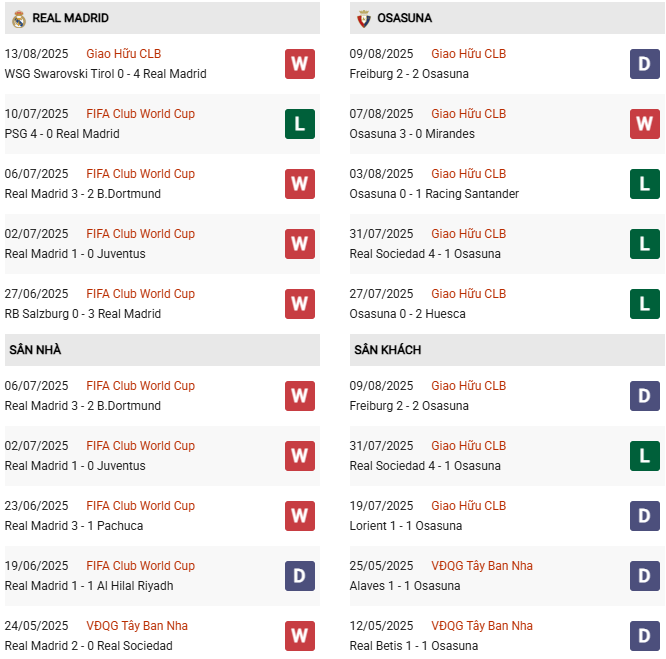Click the Real Madrid 2 - 0 Real Sociedad result
Image resolution: width=666 pixels, height=659 pixels.
[x=89, y=646]
